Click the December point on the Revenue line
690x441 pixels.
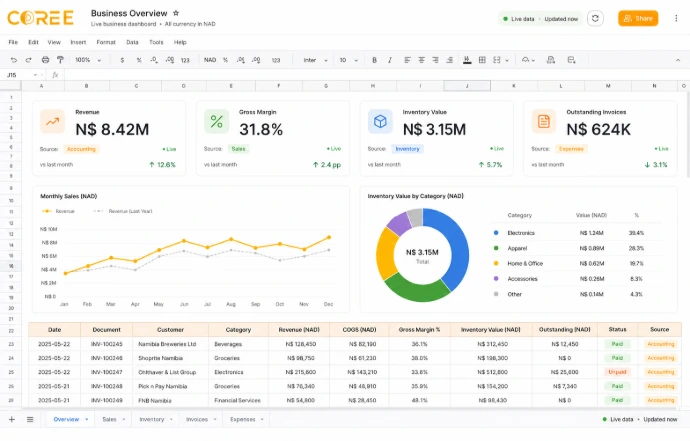(x=329, y=238)
